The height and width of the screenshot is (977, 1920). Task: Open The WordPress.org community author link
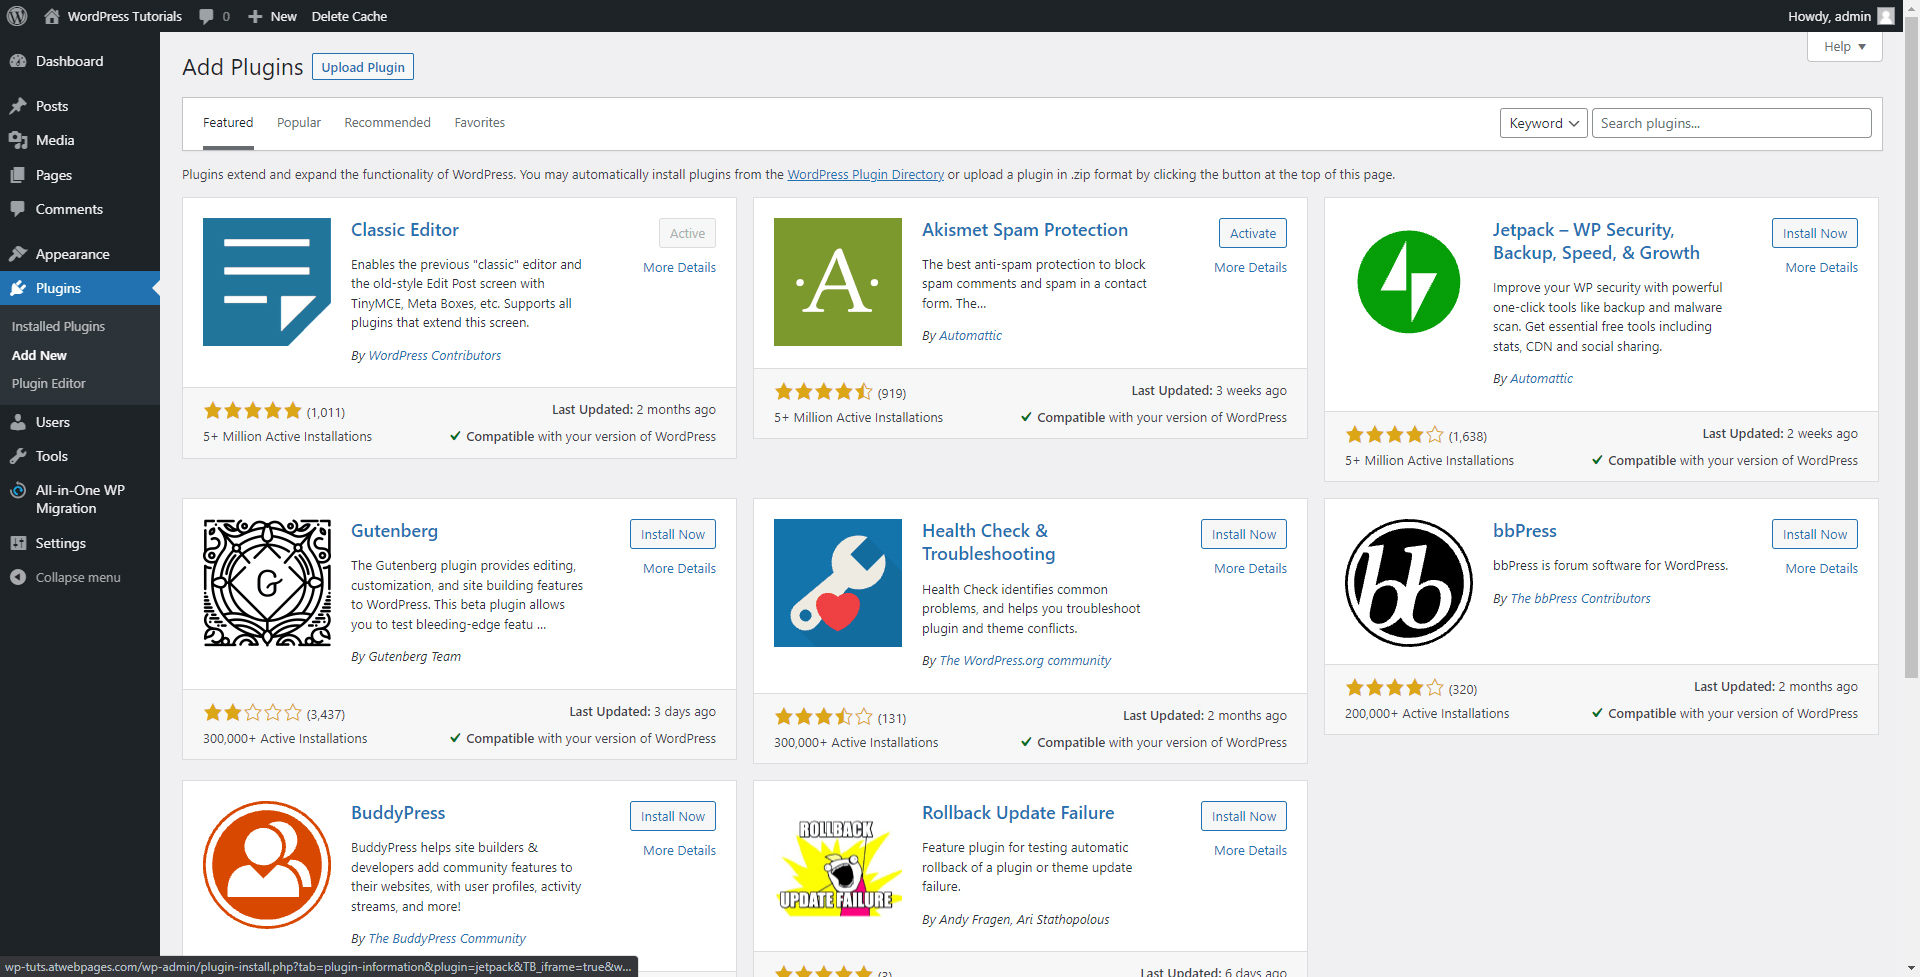point(1025,660)
